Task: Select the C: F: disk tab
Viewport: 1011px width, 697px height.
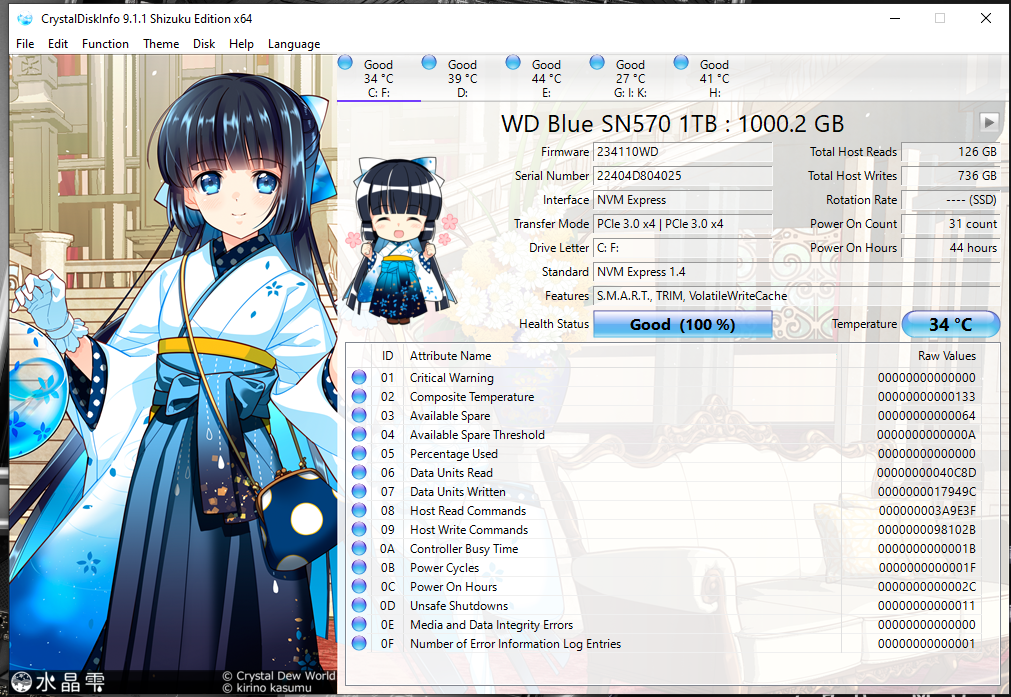Action: point(378,78)
